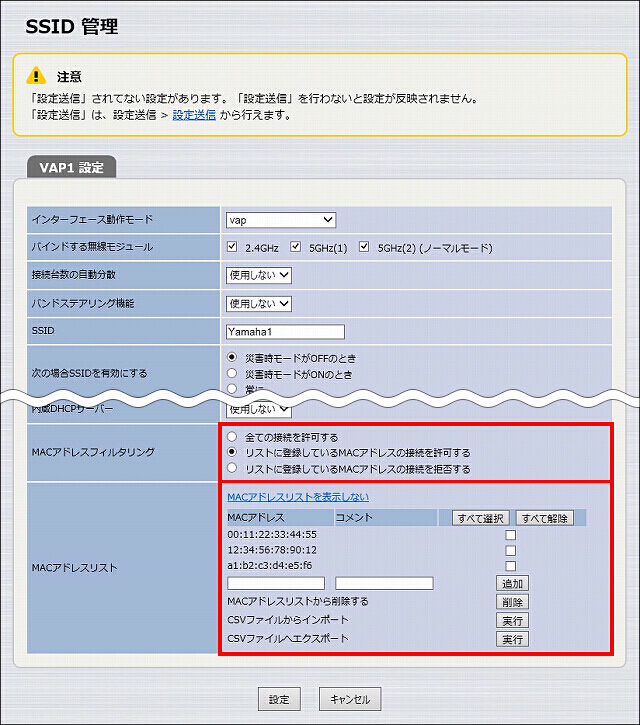Click the 追加 button
Image resolution: width=640 pixels, height=725 pixels.
(512, 584)
